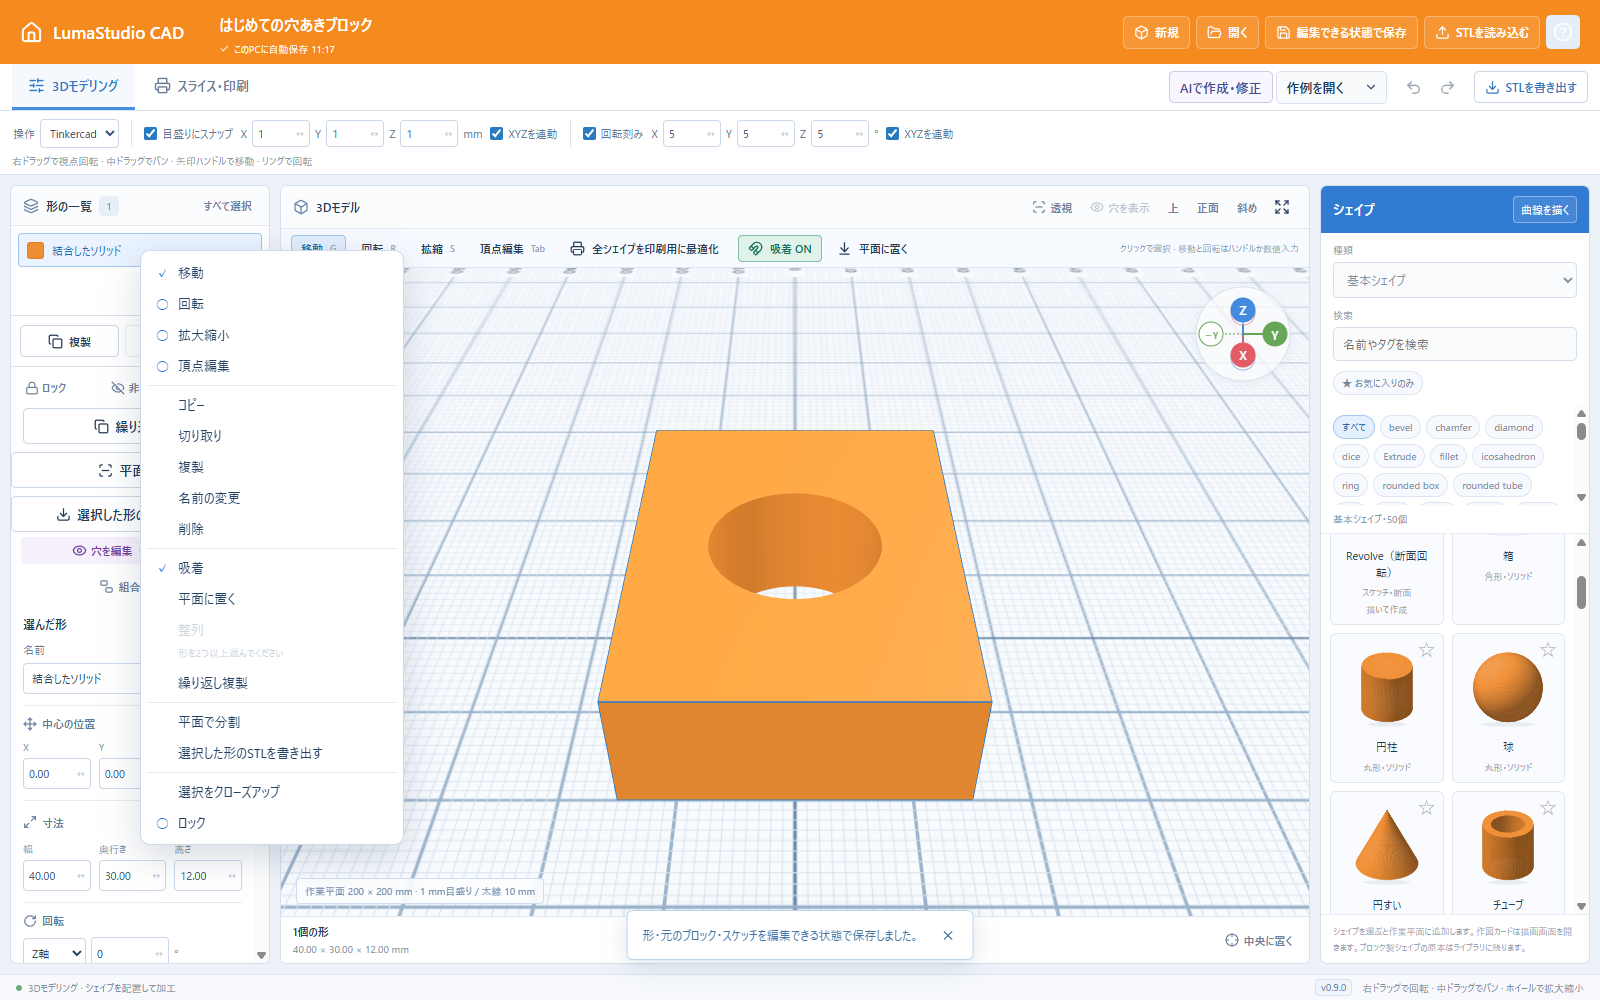Click the undo arrow icon
This screenshot has width=1600, height=1000.
pos(1413,88)
